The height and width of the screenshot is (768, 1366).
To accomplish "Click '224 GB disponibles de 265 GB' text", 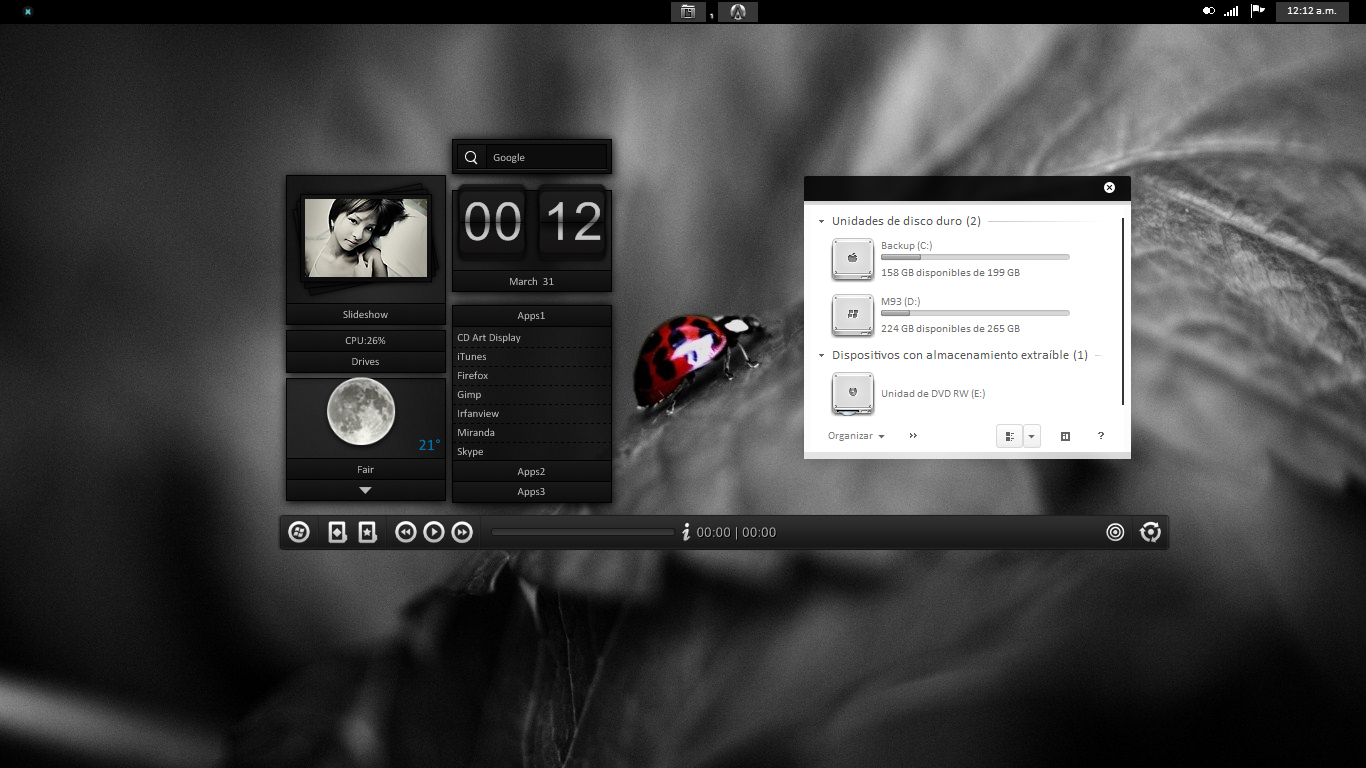I will pyautogui.click(x=950, y=328).
